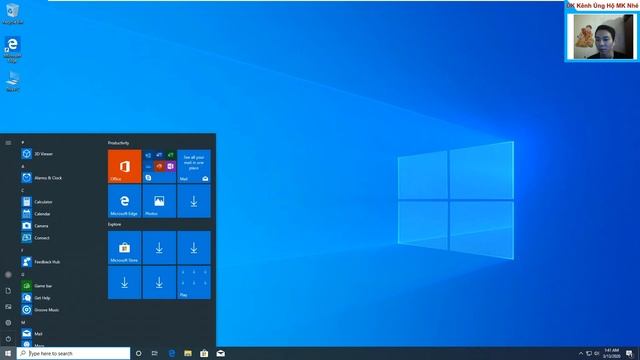This screenshot has height=360, width=640.
Task: Click the taskbar clock and date
Action: coord(611,353)
